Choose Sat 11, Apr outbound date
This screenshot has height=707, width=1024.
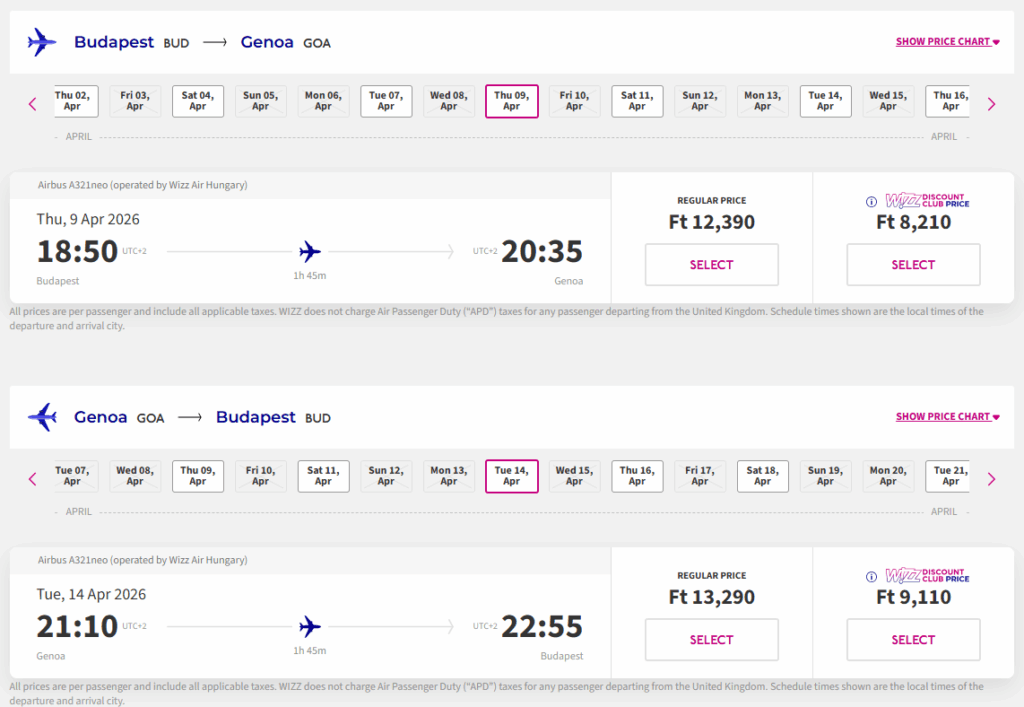click(x=637, y=101)
